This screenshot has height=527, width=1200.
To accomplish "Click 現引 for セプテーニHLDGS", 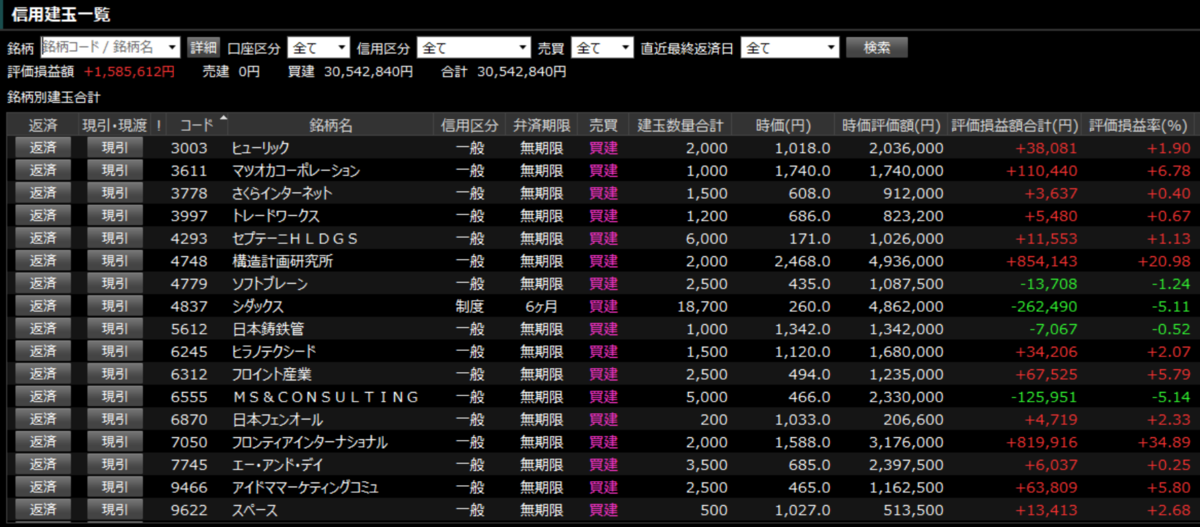I will (115, 238).
